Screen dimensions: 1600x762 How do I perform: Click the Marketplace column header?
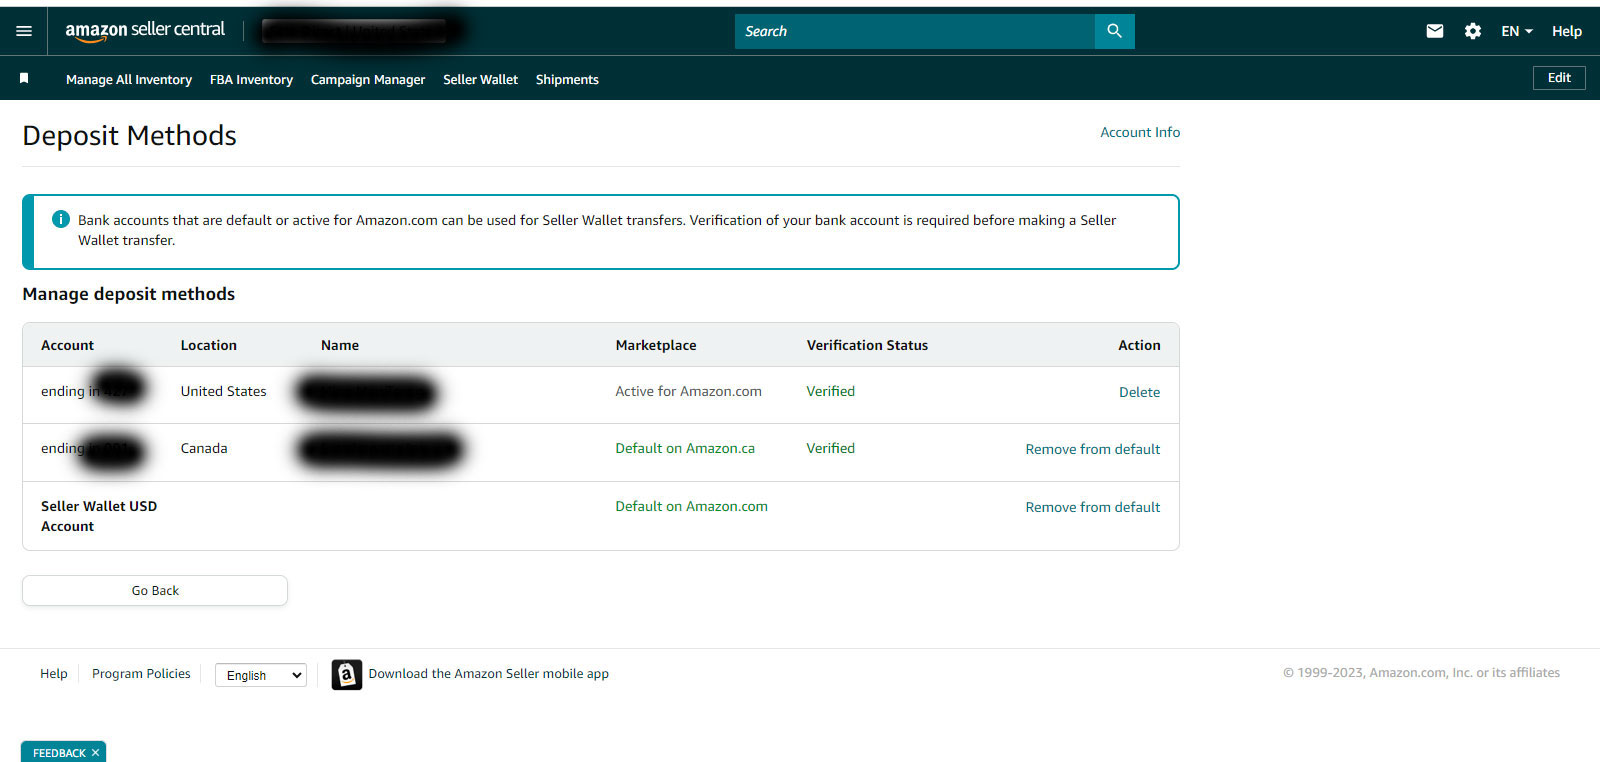tap(656, 345)
